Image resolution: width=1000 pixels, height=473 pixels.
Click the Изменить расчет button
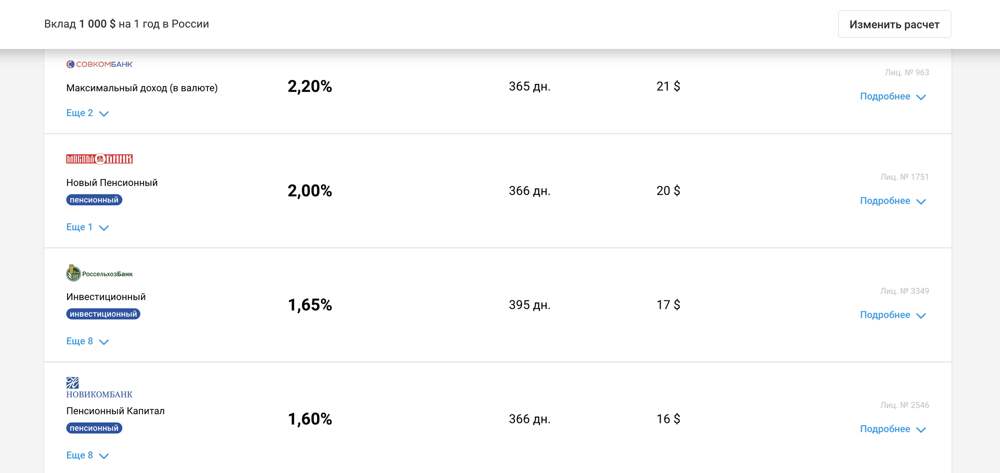click(x=894, y=24)
